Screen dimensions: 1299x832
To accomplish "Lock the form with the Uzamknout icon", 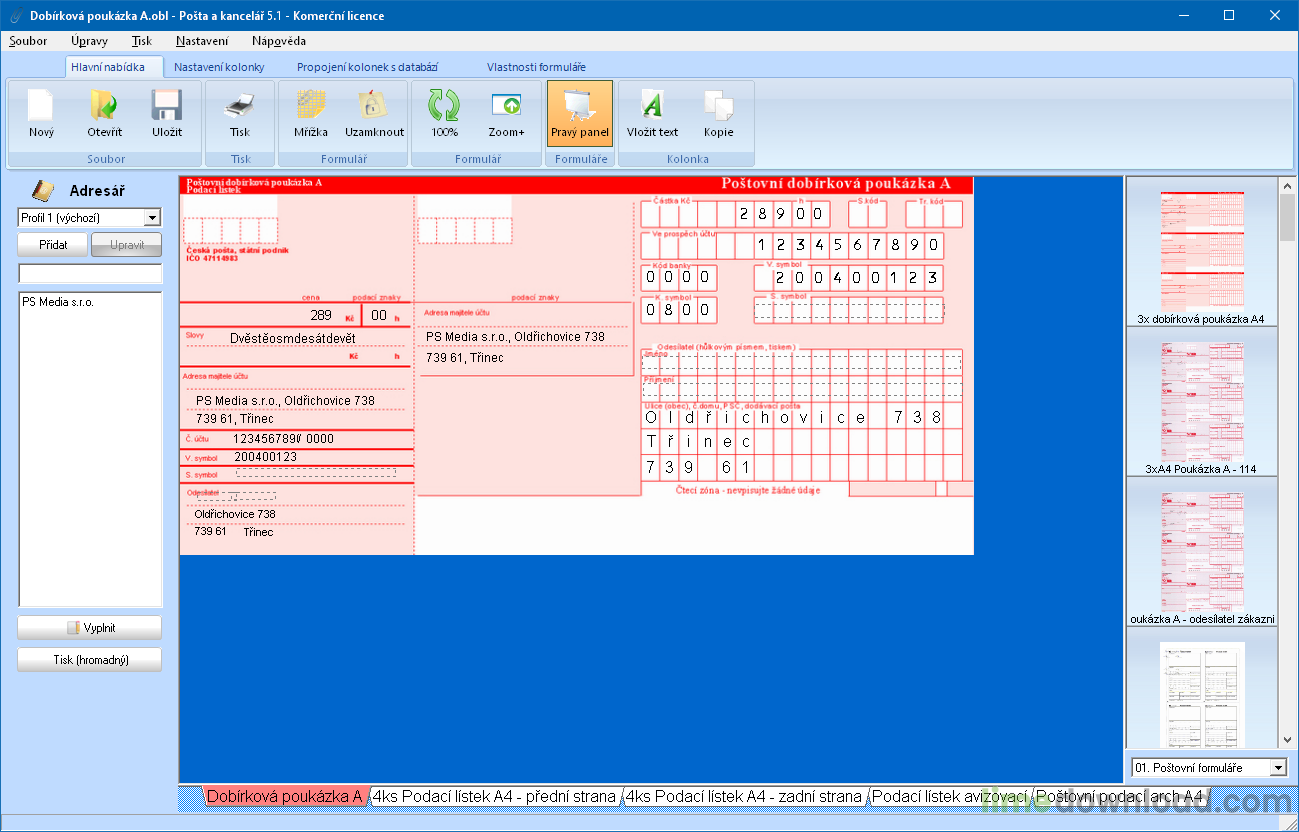I will click(374, 106).
